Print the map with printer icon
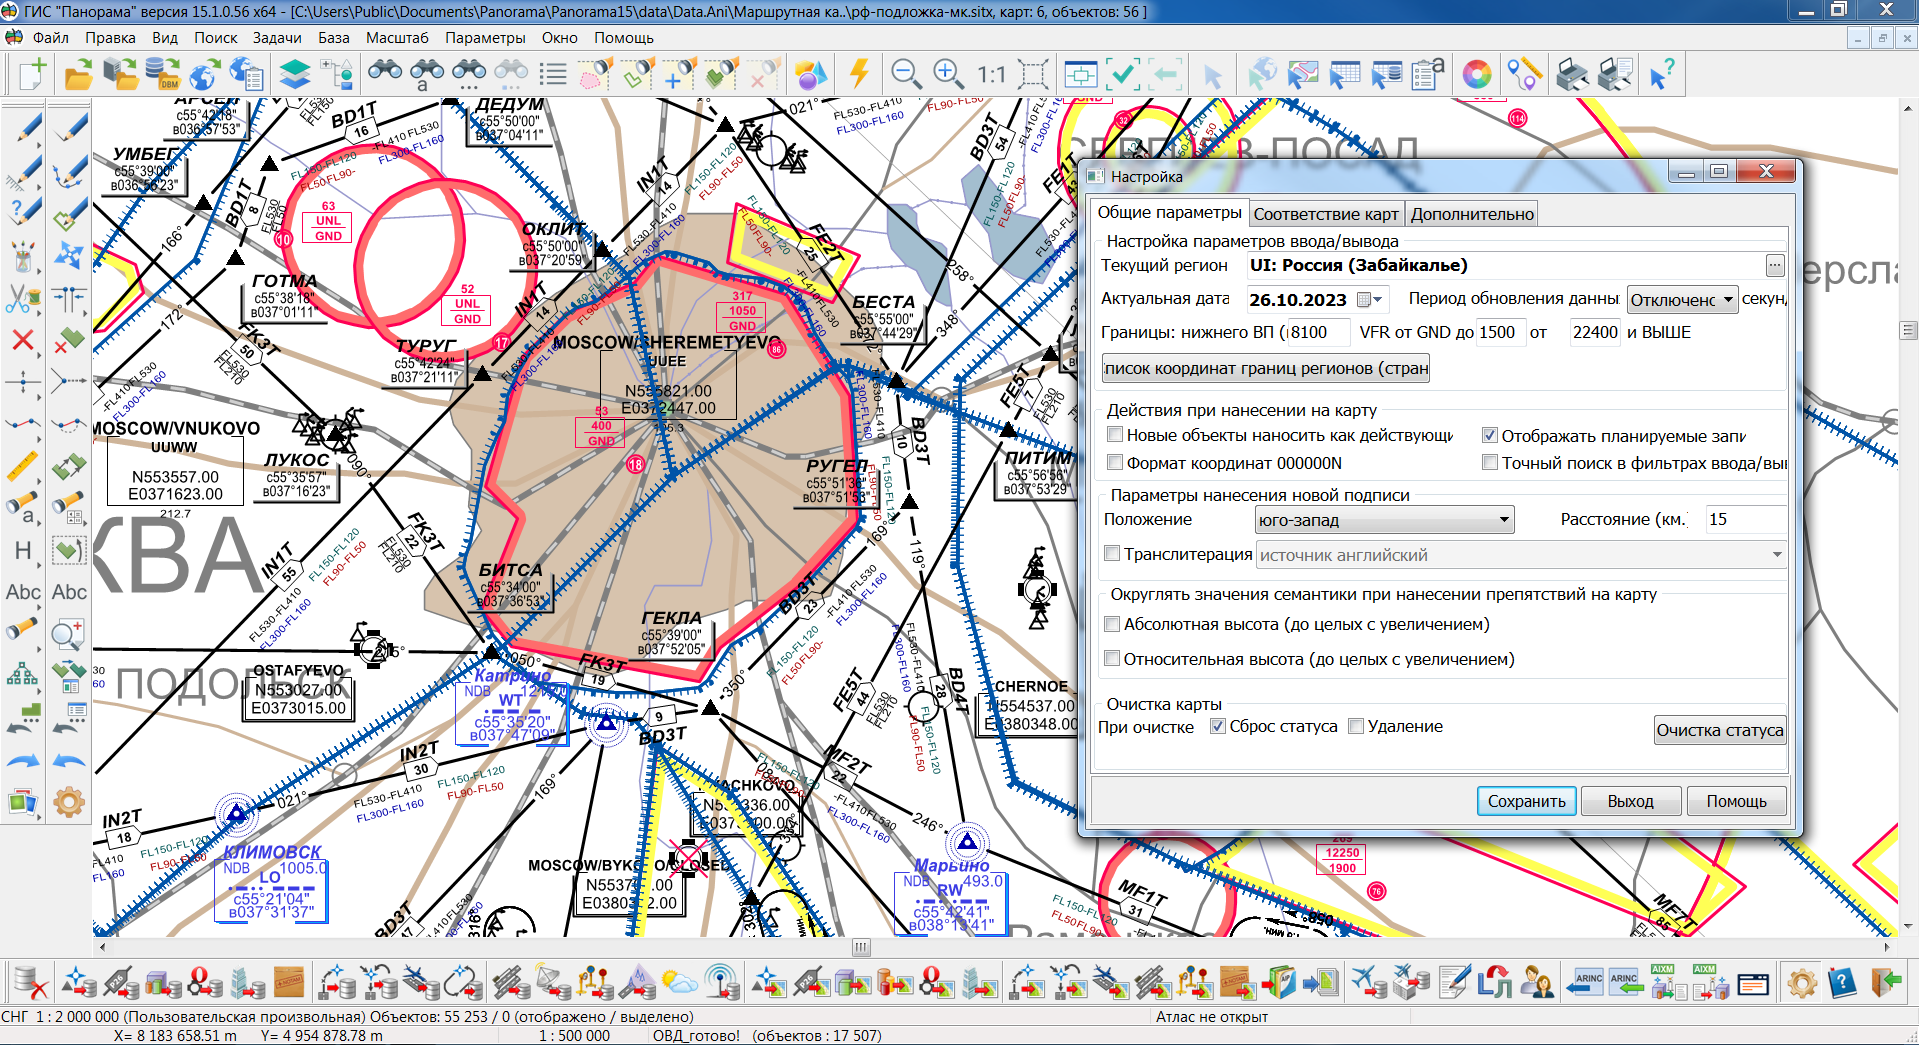 (1571, 74)
